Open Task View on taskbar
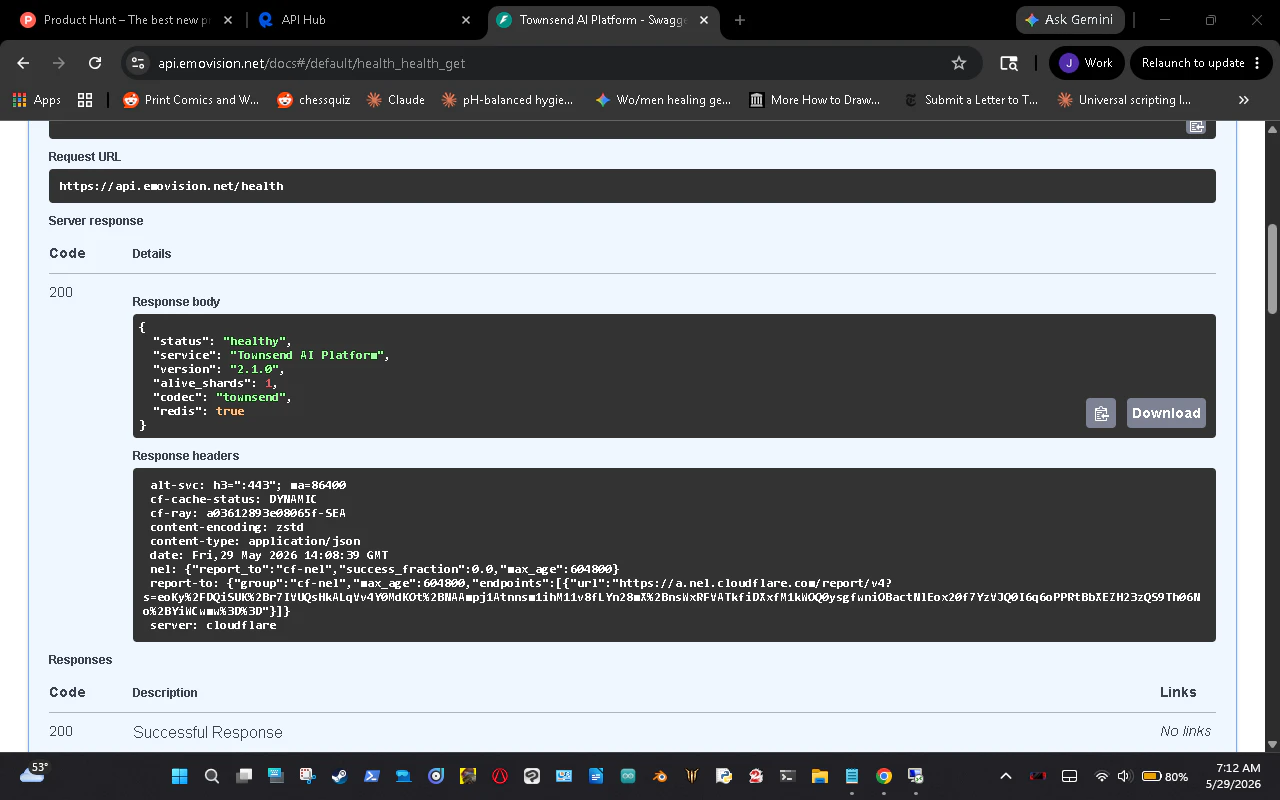The image size is (1280, 800). [x=244, y=776]
